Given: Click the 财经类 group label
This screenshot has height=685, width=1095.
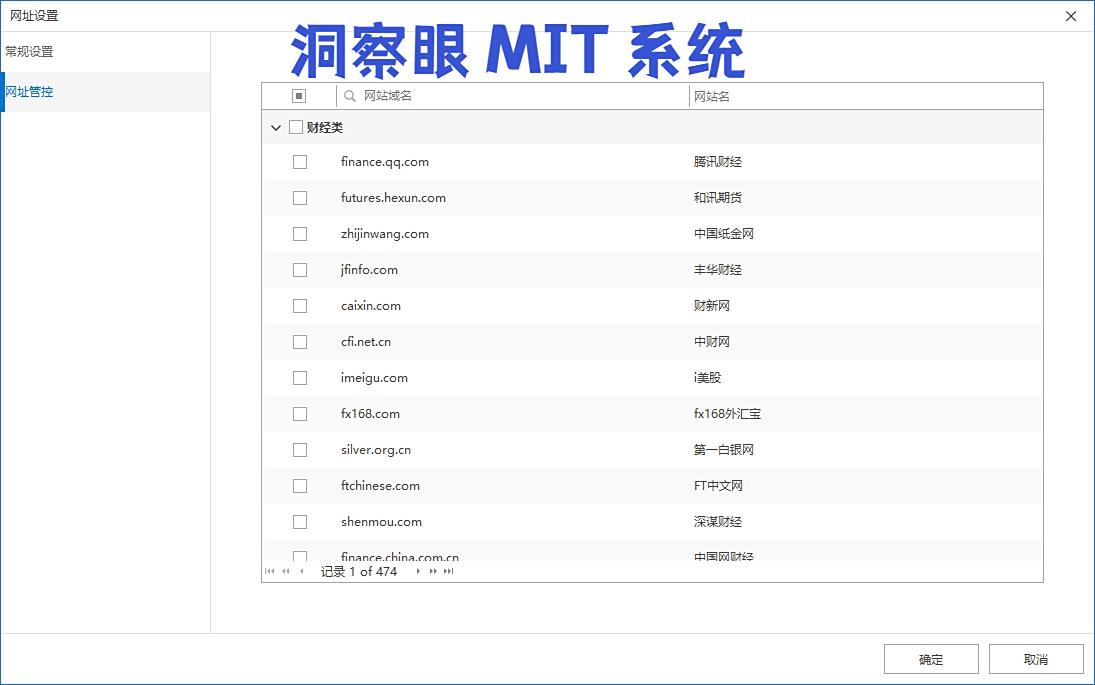Looking at the screenshot, I should 325,128.
